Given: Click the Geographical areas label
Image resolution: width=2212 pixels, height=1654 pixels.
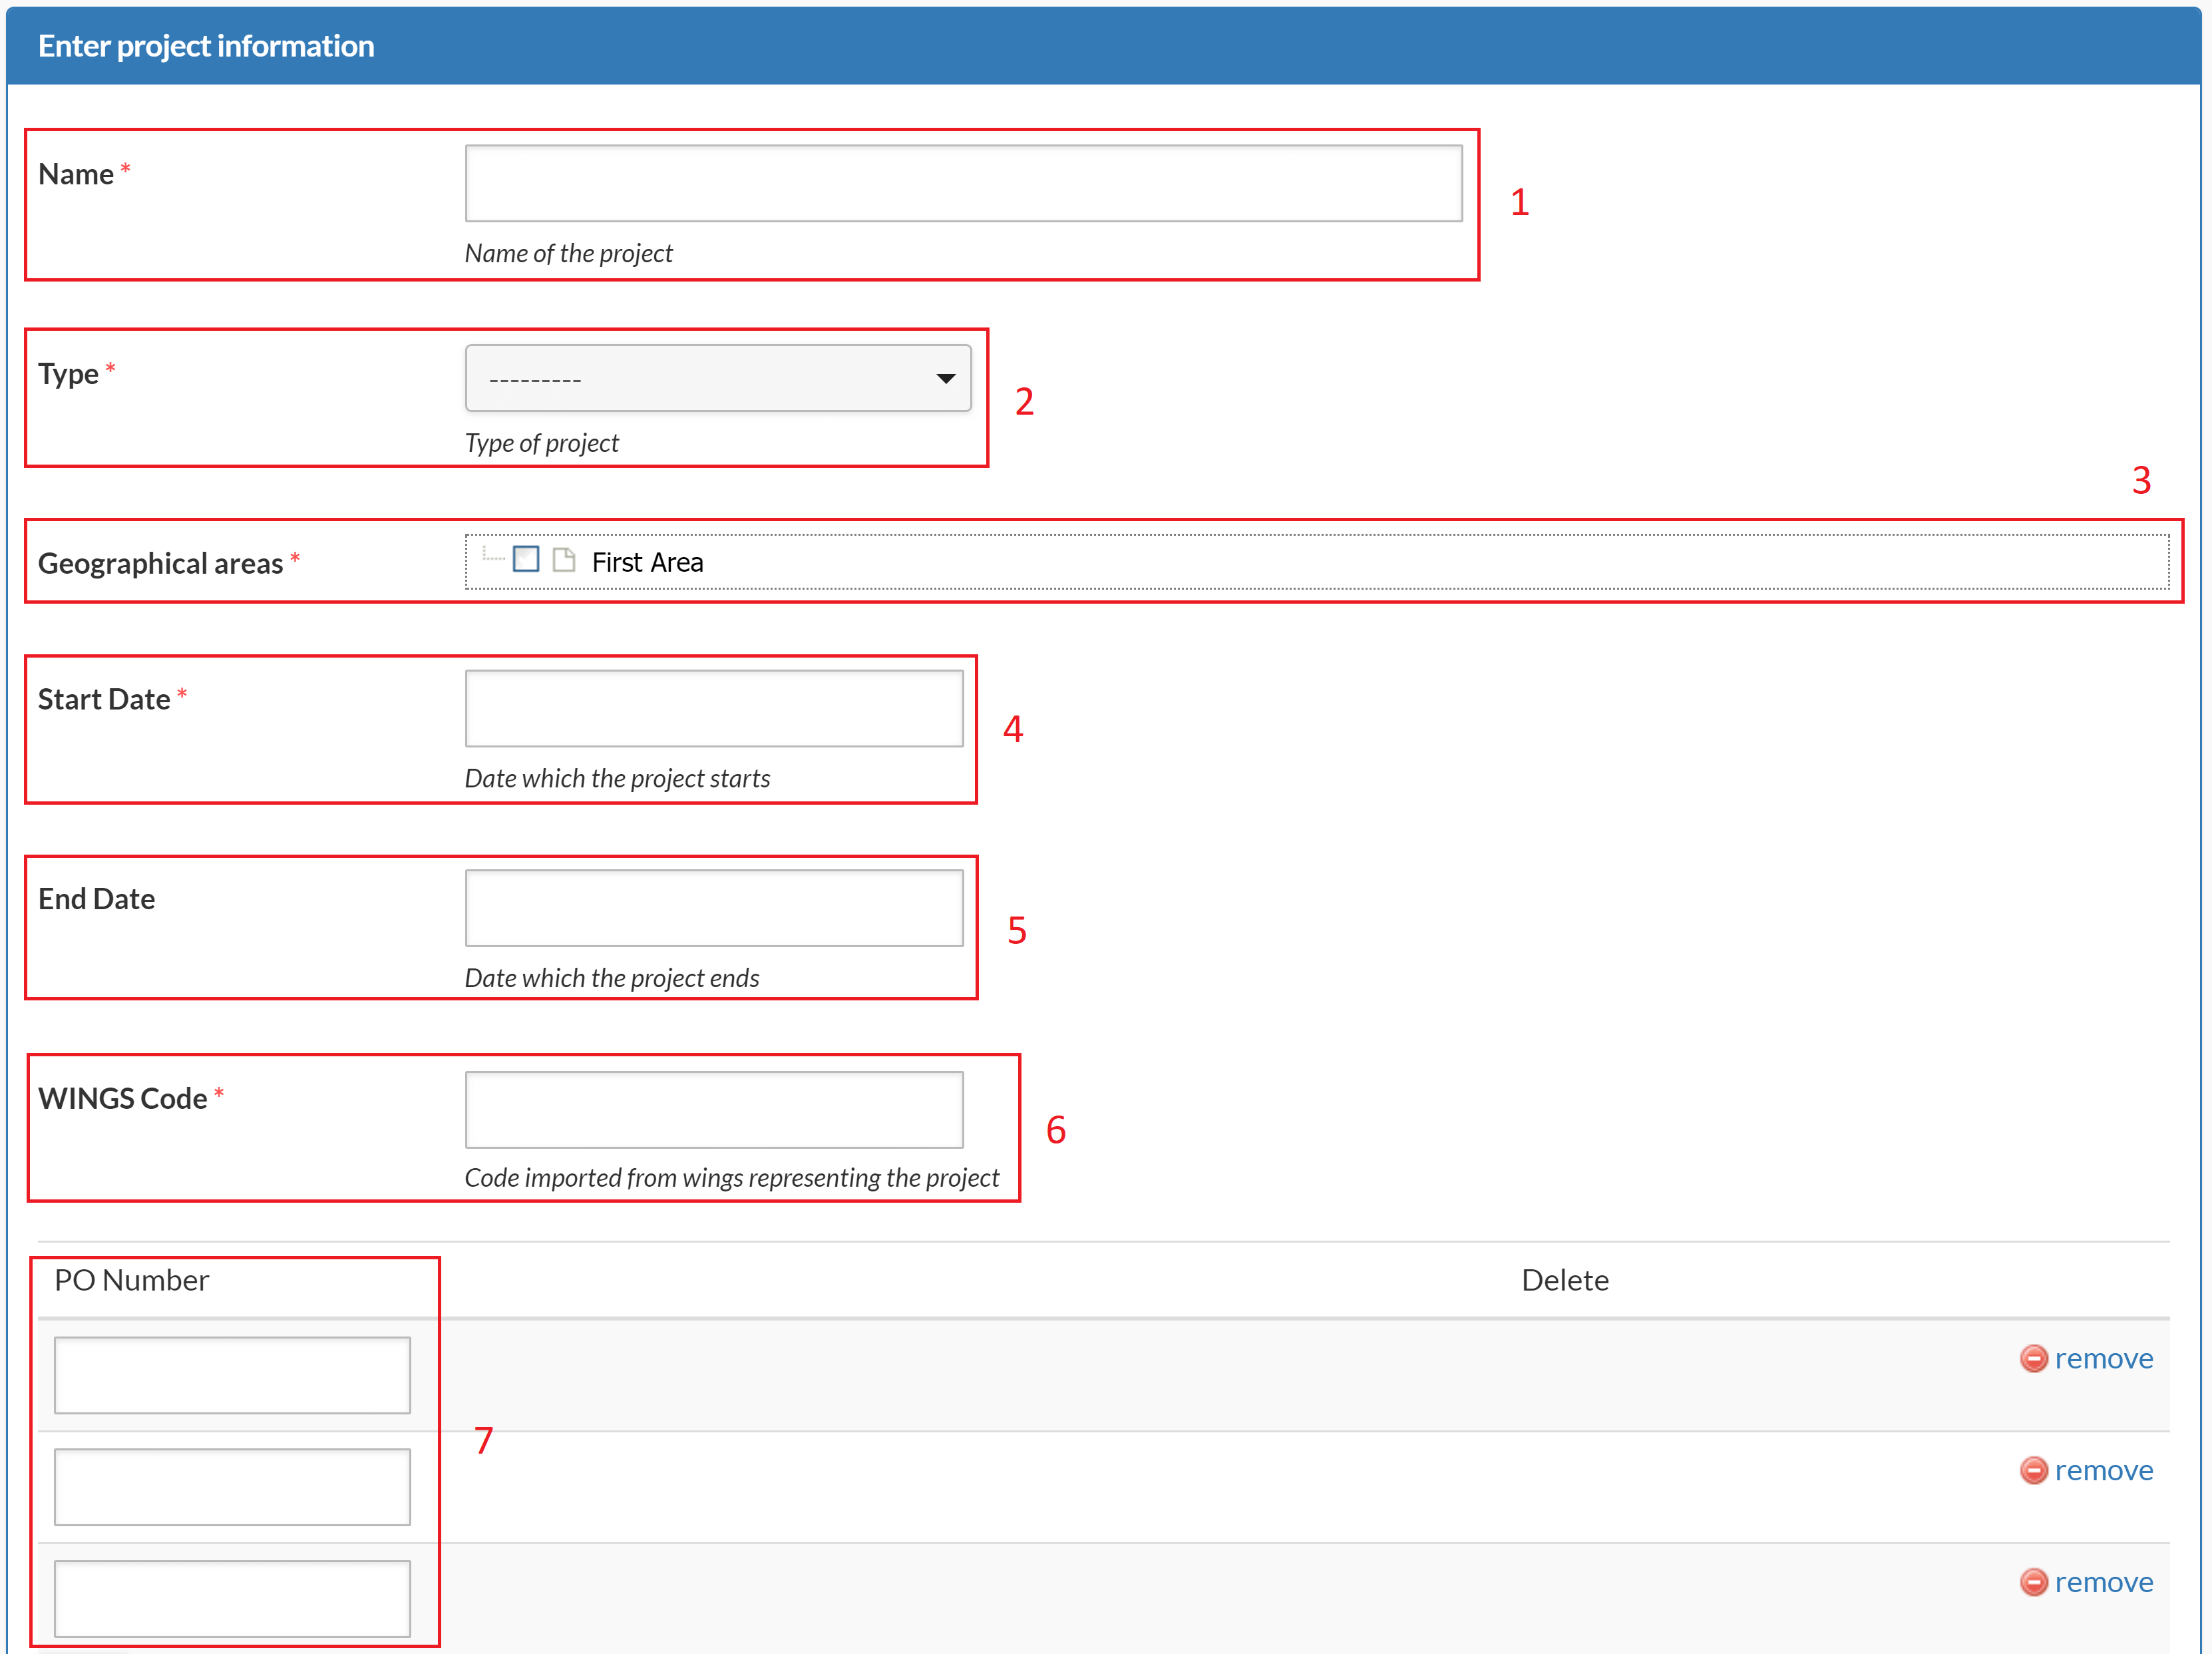Looking at the screenshot, I should coord(160,563).
